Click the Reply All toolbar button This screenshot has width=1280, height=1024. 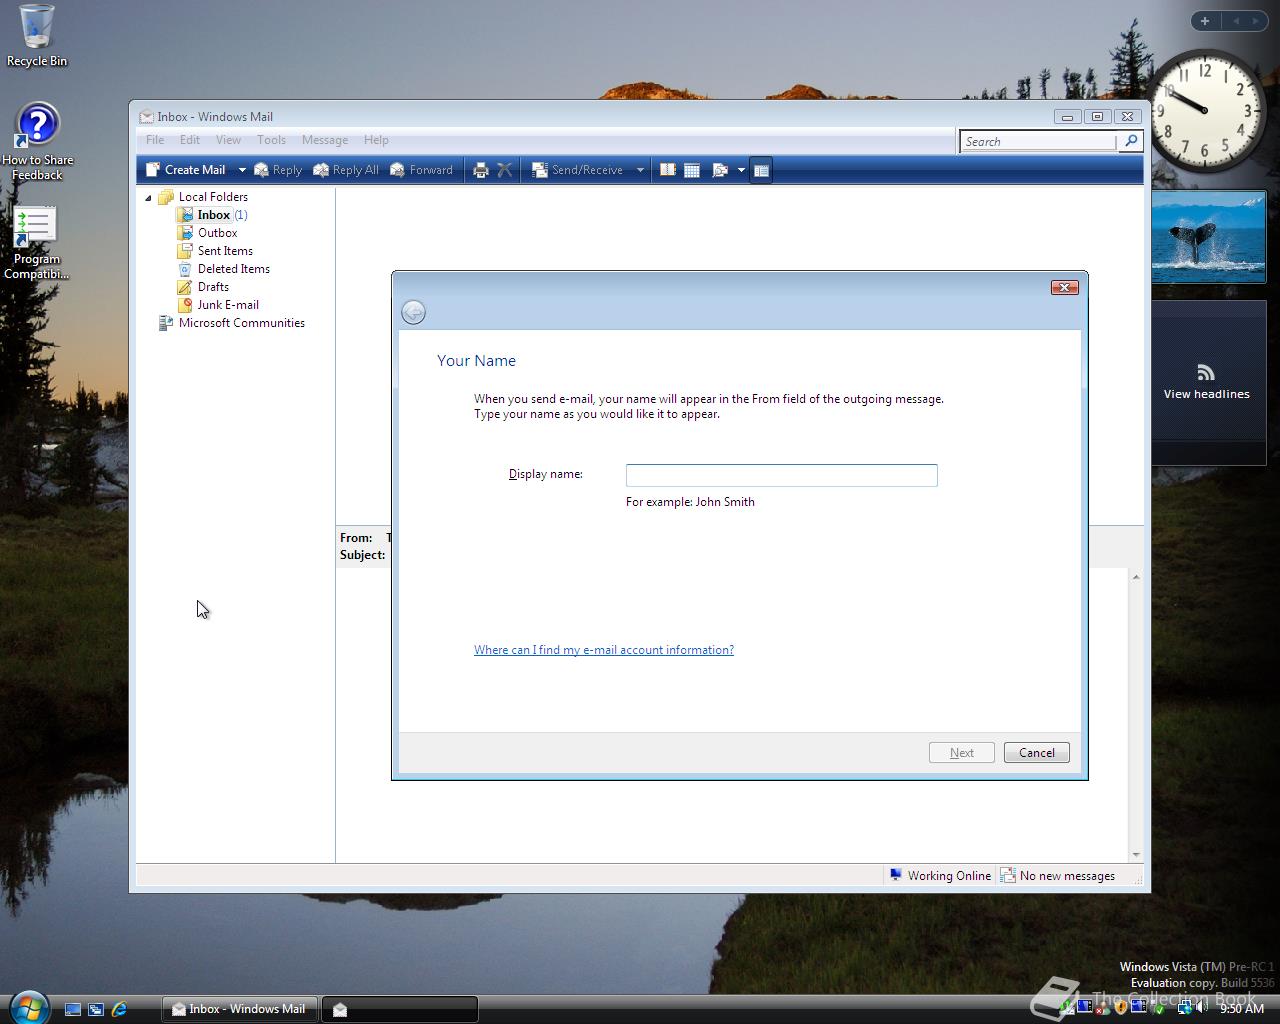(x=346, y=170)
